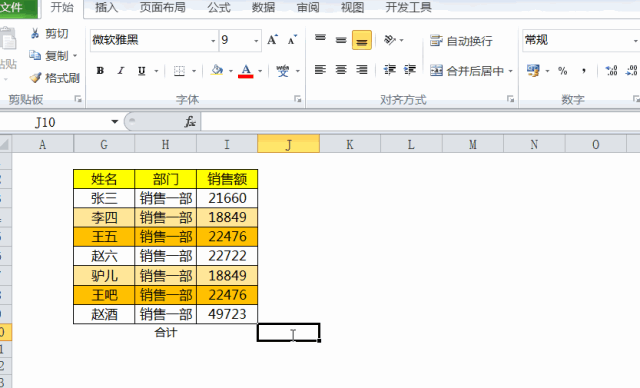Select column K header
The image size is (640, 388).
[x=350, y=144]
